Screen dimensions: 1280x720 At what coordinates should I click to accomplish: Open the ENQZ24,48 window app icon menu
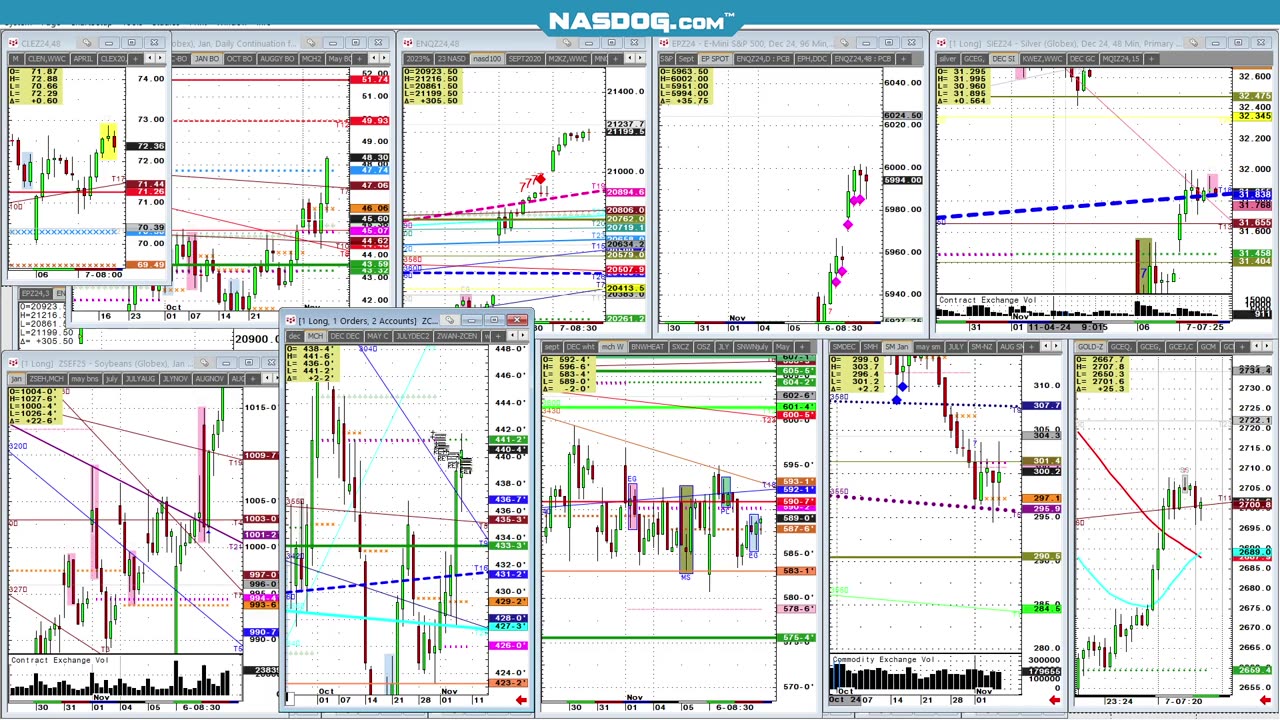pyautogui.click(x=407, y=43)
